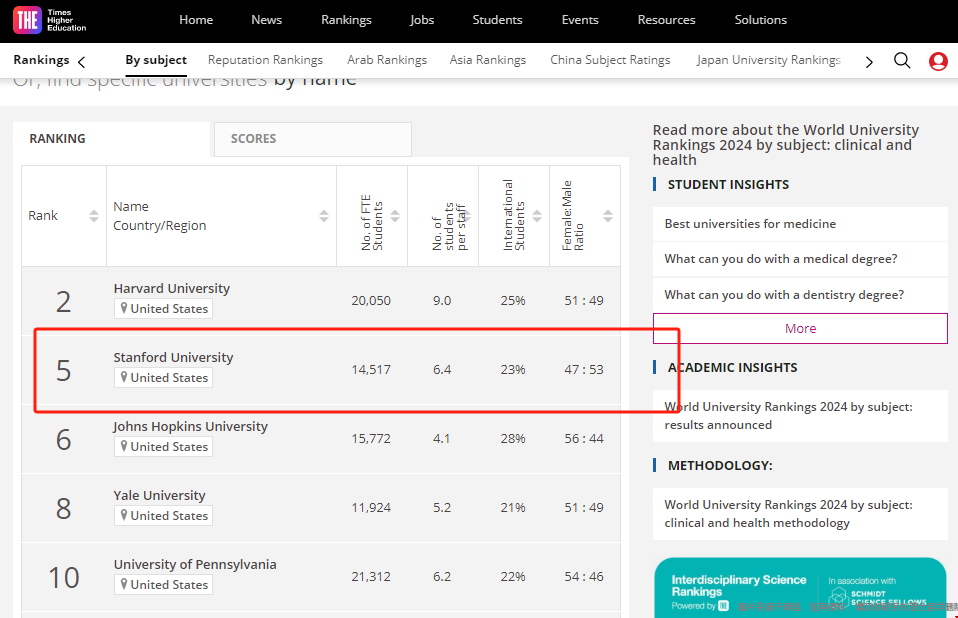Screen dimensions: 958x618
Task: Click United States tag under Pennsylvania
Action: click(x=163, y=585)
